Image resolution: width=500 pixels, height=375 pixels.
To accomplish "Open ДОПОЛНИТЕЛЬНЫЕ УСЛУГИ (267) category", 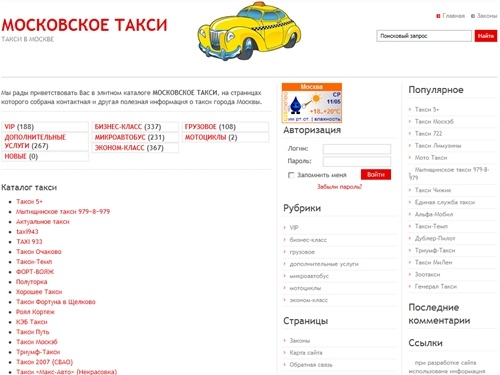I will (35, 141).
